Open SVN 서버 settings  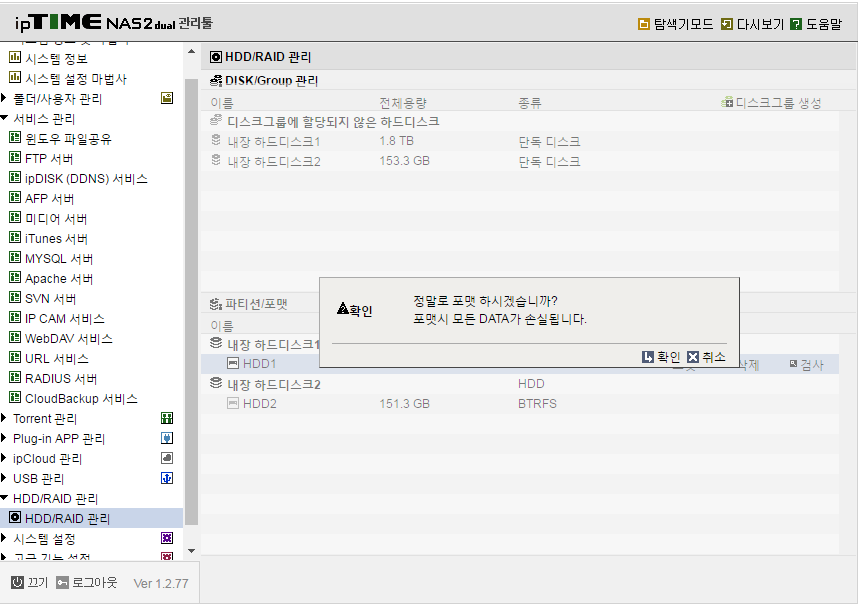pyautogui.click(x=43, y=298)
